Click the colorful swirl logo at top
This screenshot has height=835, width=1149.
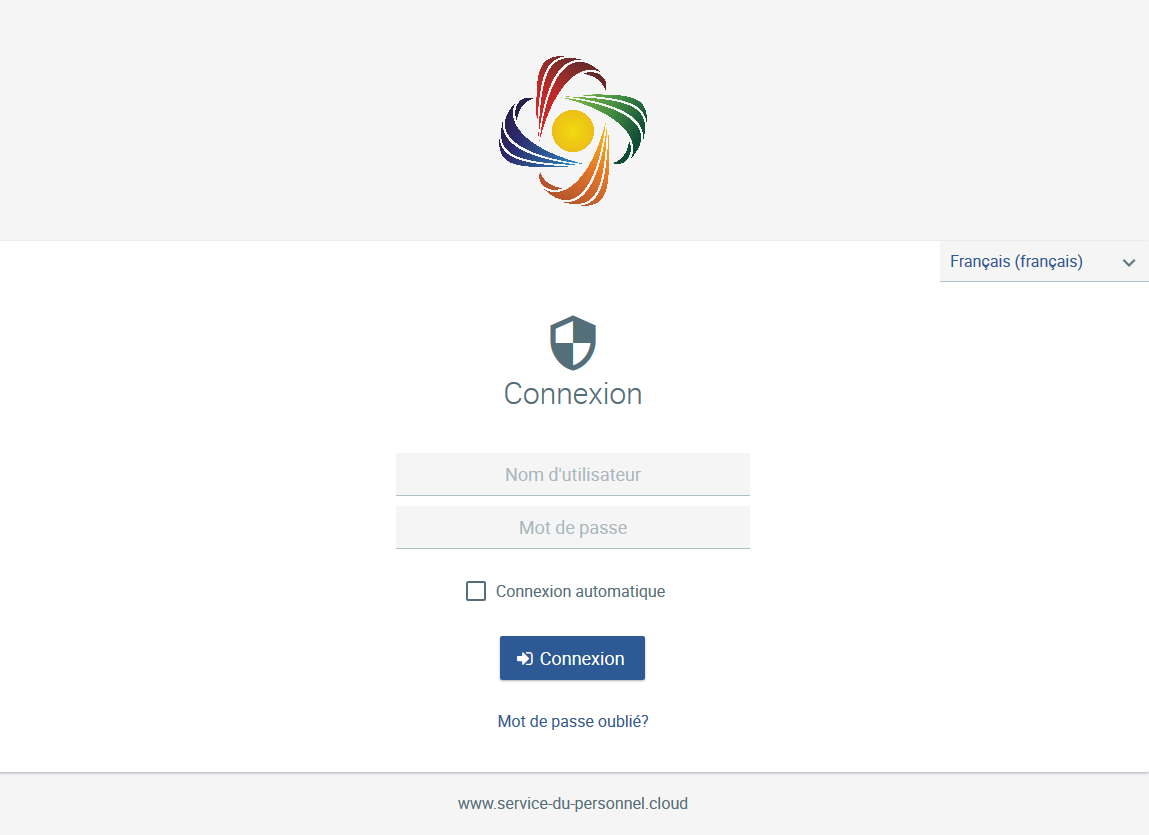pyautogui.click(x=572, y=130)
